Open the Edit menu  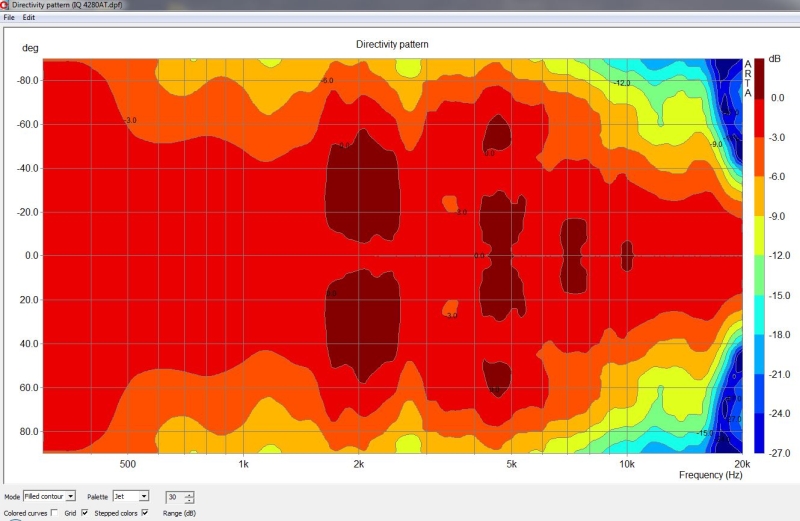tap(29, 17)
